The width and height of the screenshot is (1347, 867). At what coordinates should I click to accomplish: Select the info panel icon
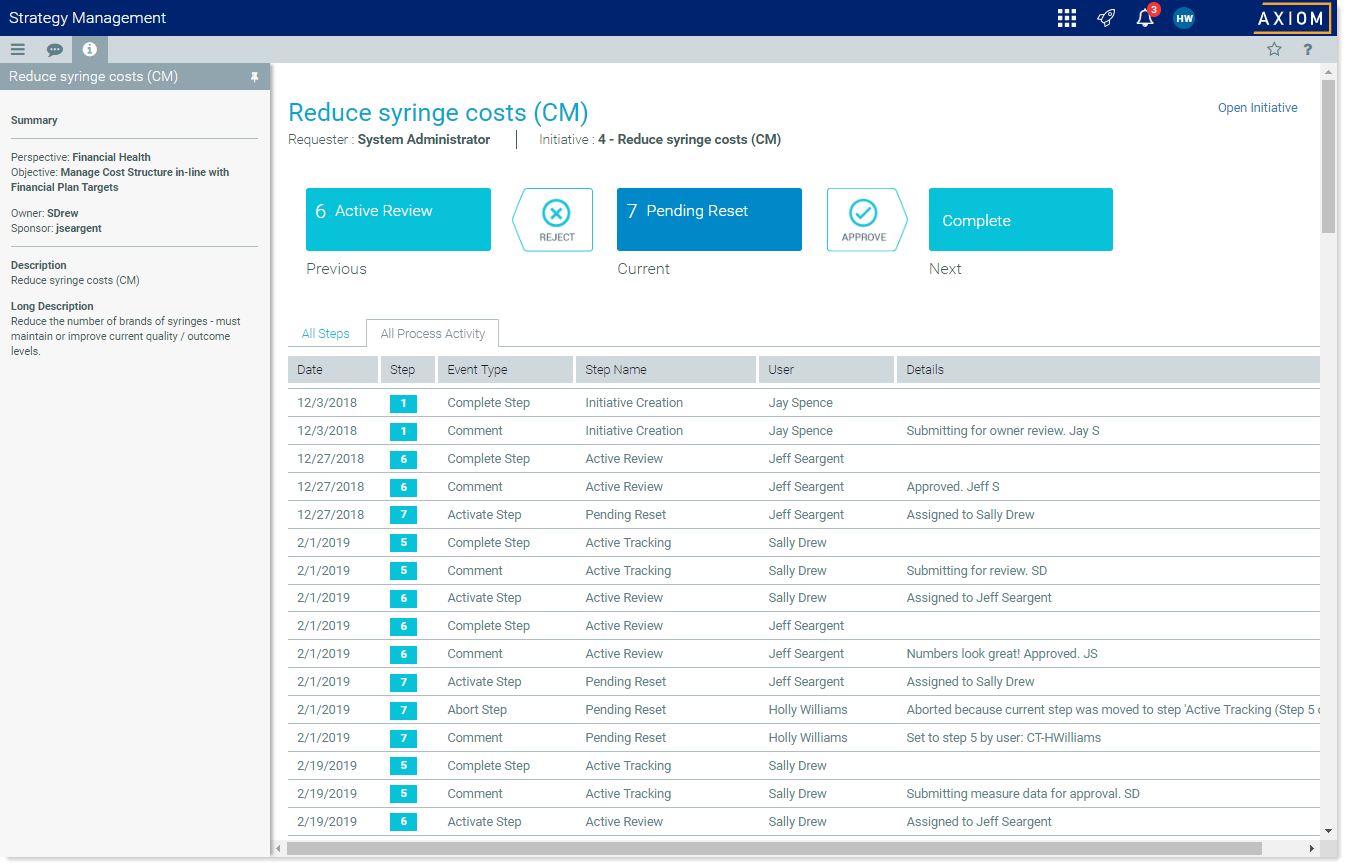tap(90, 49)
